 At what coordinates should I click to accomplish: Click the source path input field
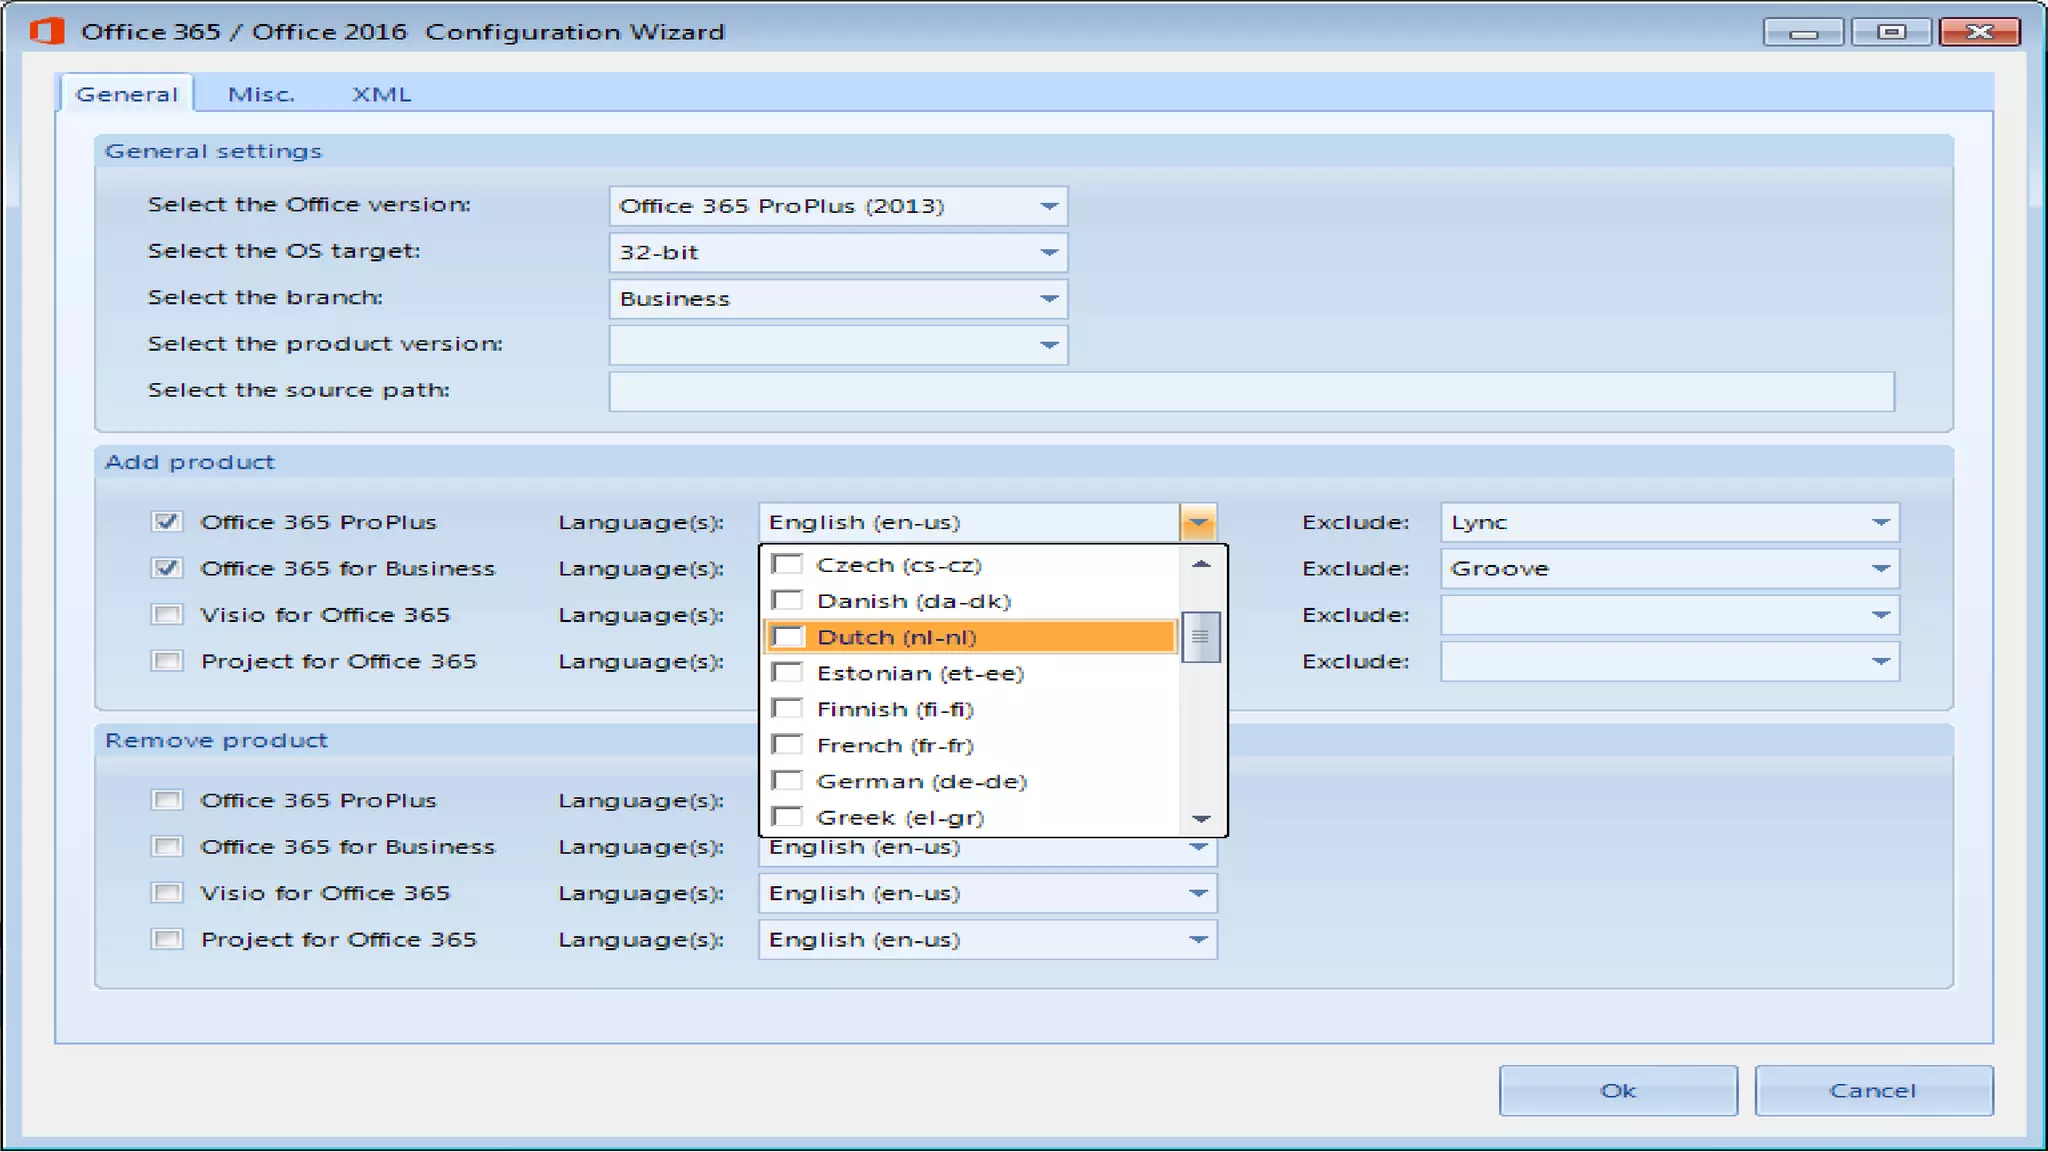[x=1250, y=391]
